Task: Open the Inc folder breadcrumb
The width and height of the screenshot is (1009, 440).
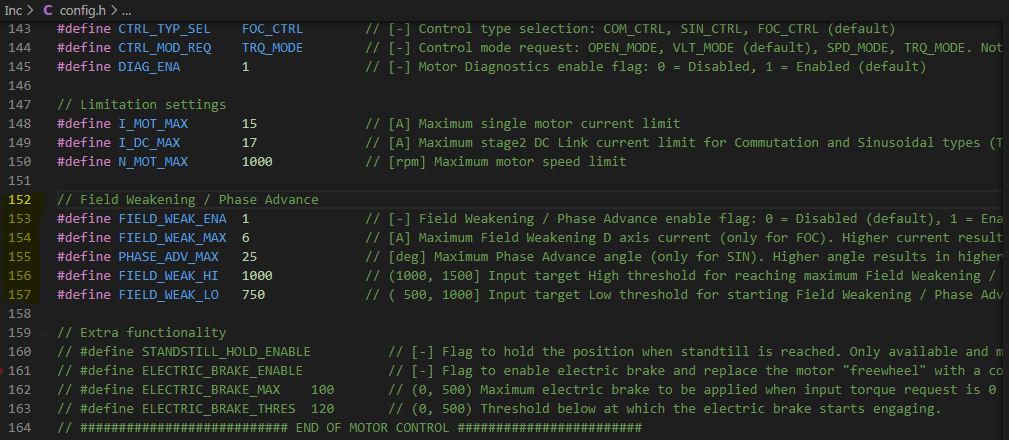Action: tap(14, 9)
